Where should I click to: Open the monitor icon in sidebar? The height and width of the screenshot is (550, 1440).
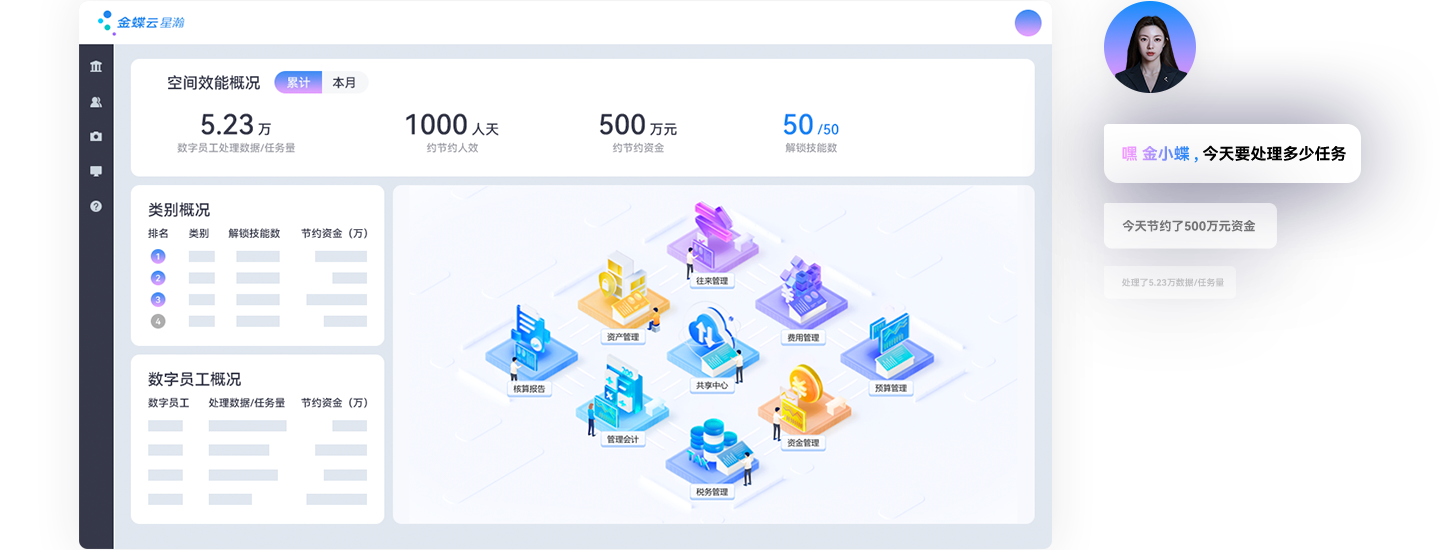pos(96,171)
